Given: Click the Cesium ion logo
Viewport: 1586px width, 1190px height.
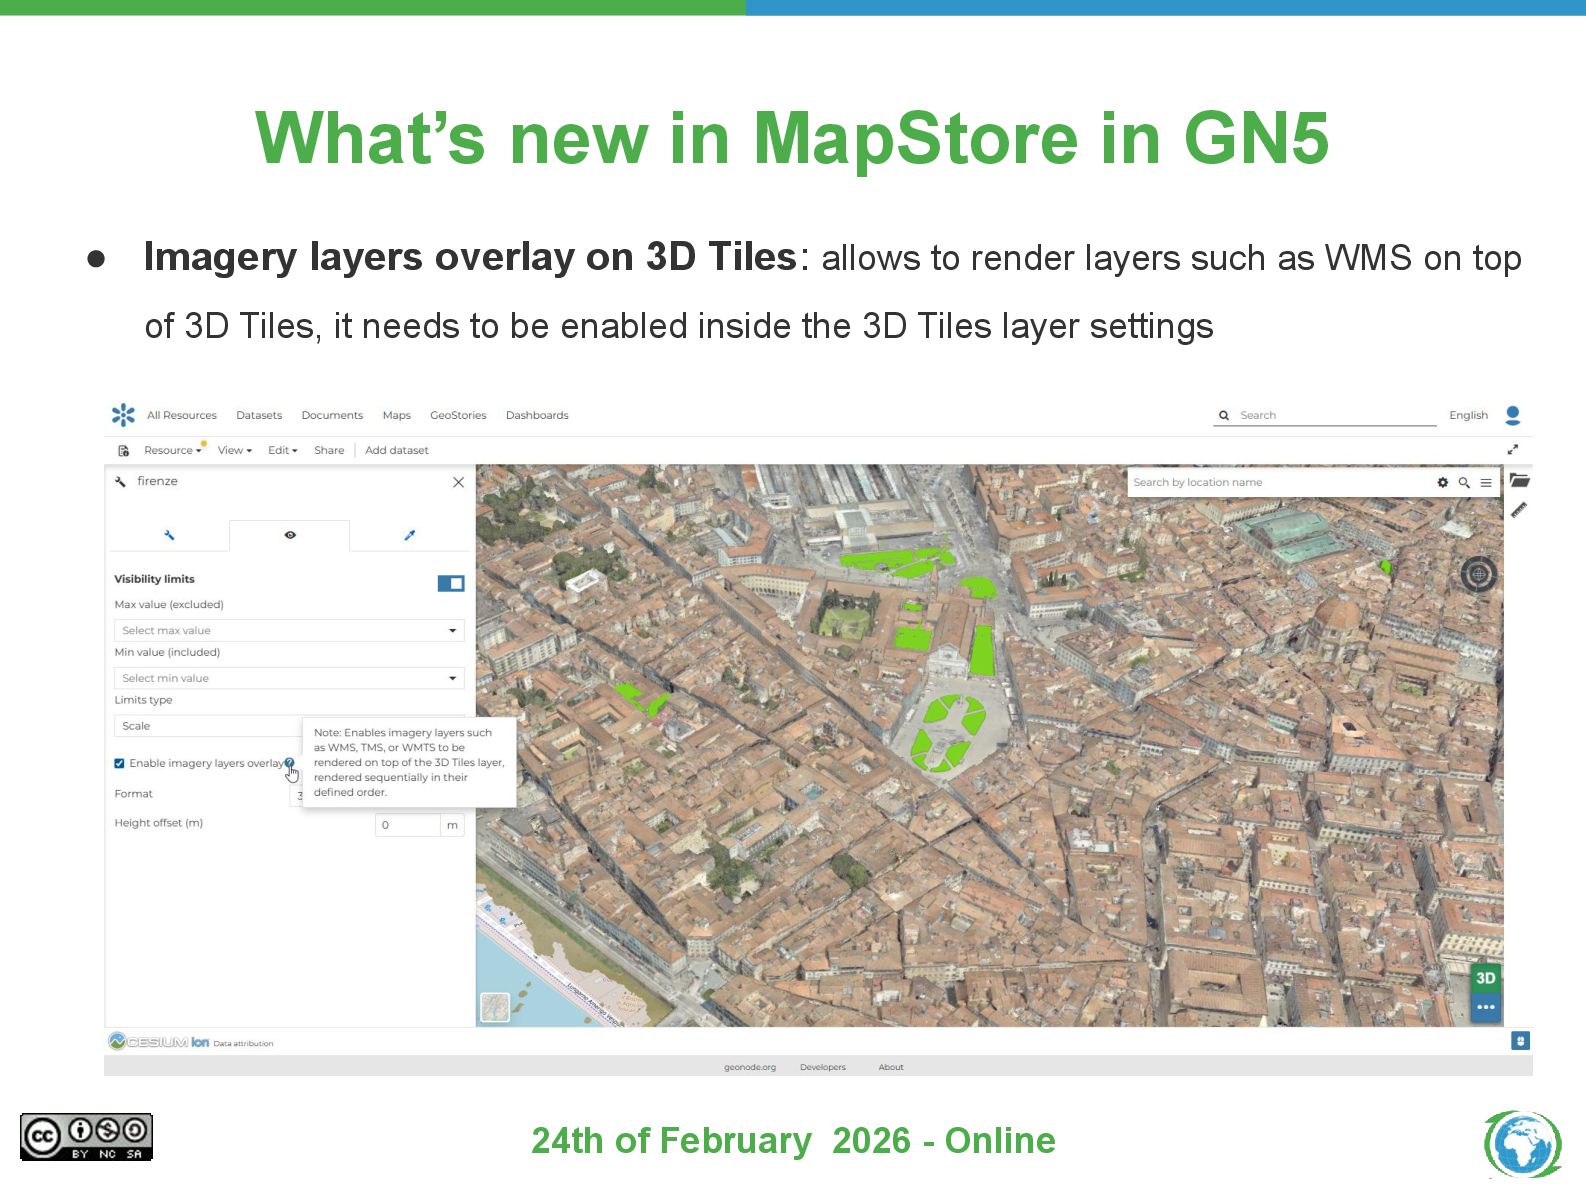Looking at the screenshot, I should click(x=159, y=1042).
